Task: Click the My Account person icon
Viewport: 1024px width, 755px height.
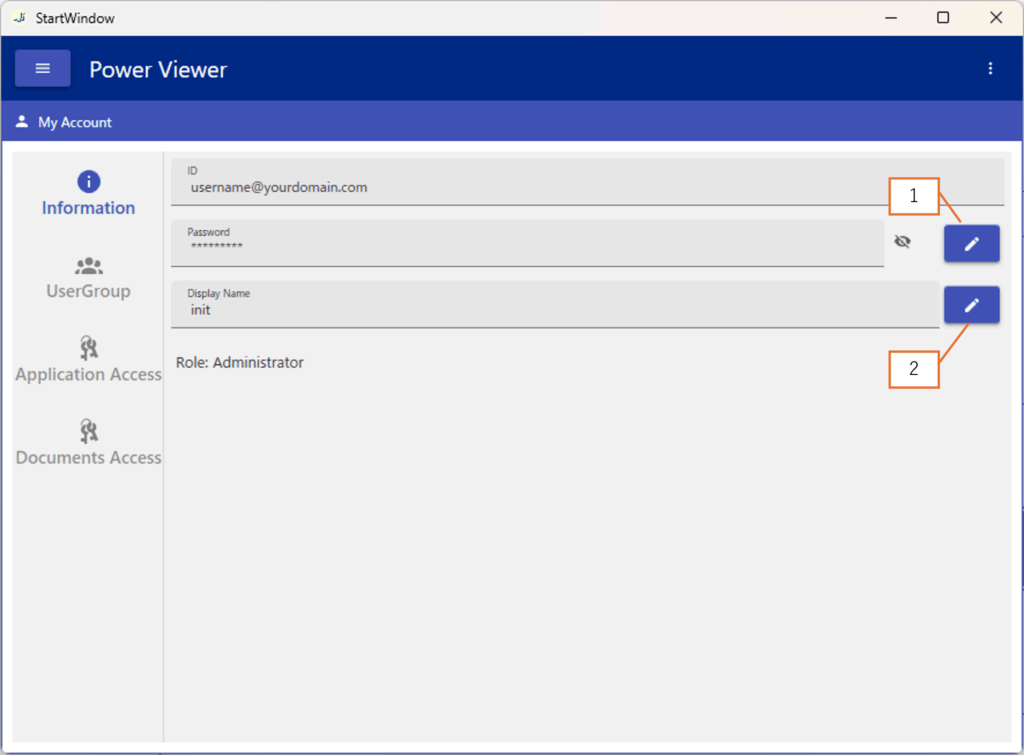Action: coord(22,122)
